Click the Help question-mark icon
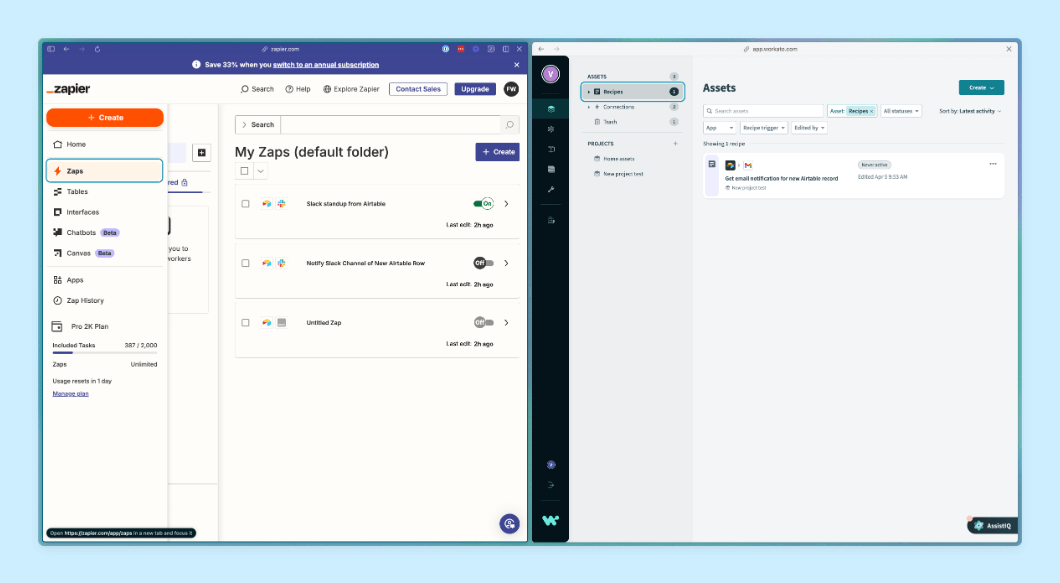Viewport: 1060px width, 583px height. pyautogui.click(x=289, y=89)
